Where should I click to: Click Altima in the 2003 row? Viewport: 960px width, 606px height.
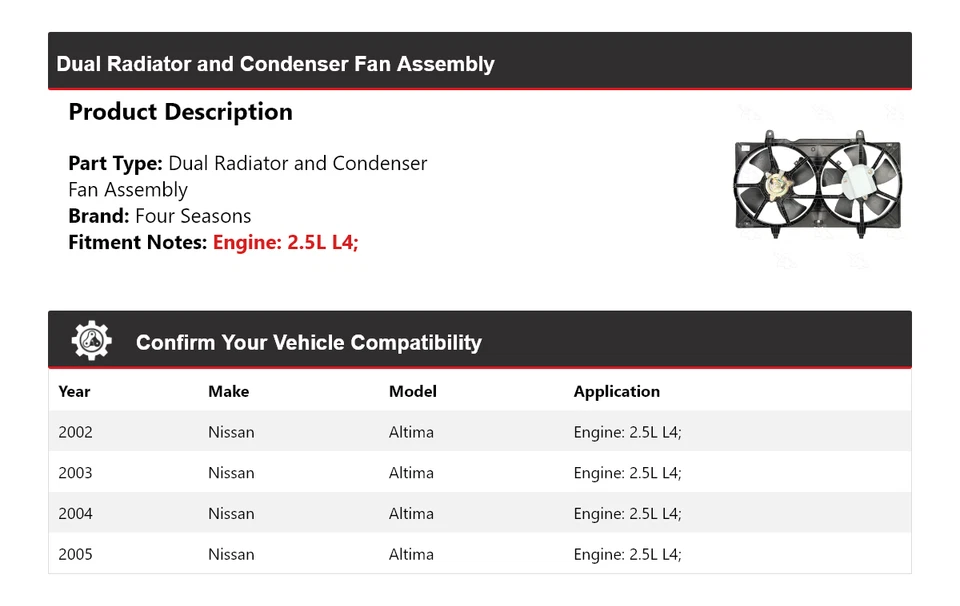[x=411, y=473]
